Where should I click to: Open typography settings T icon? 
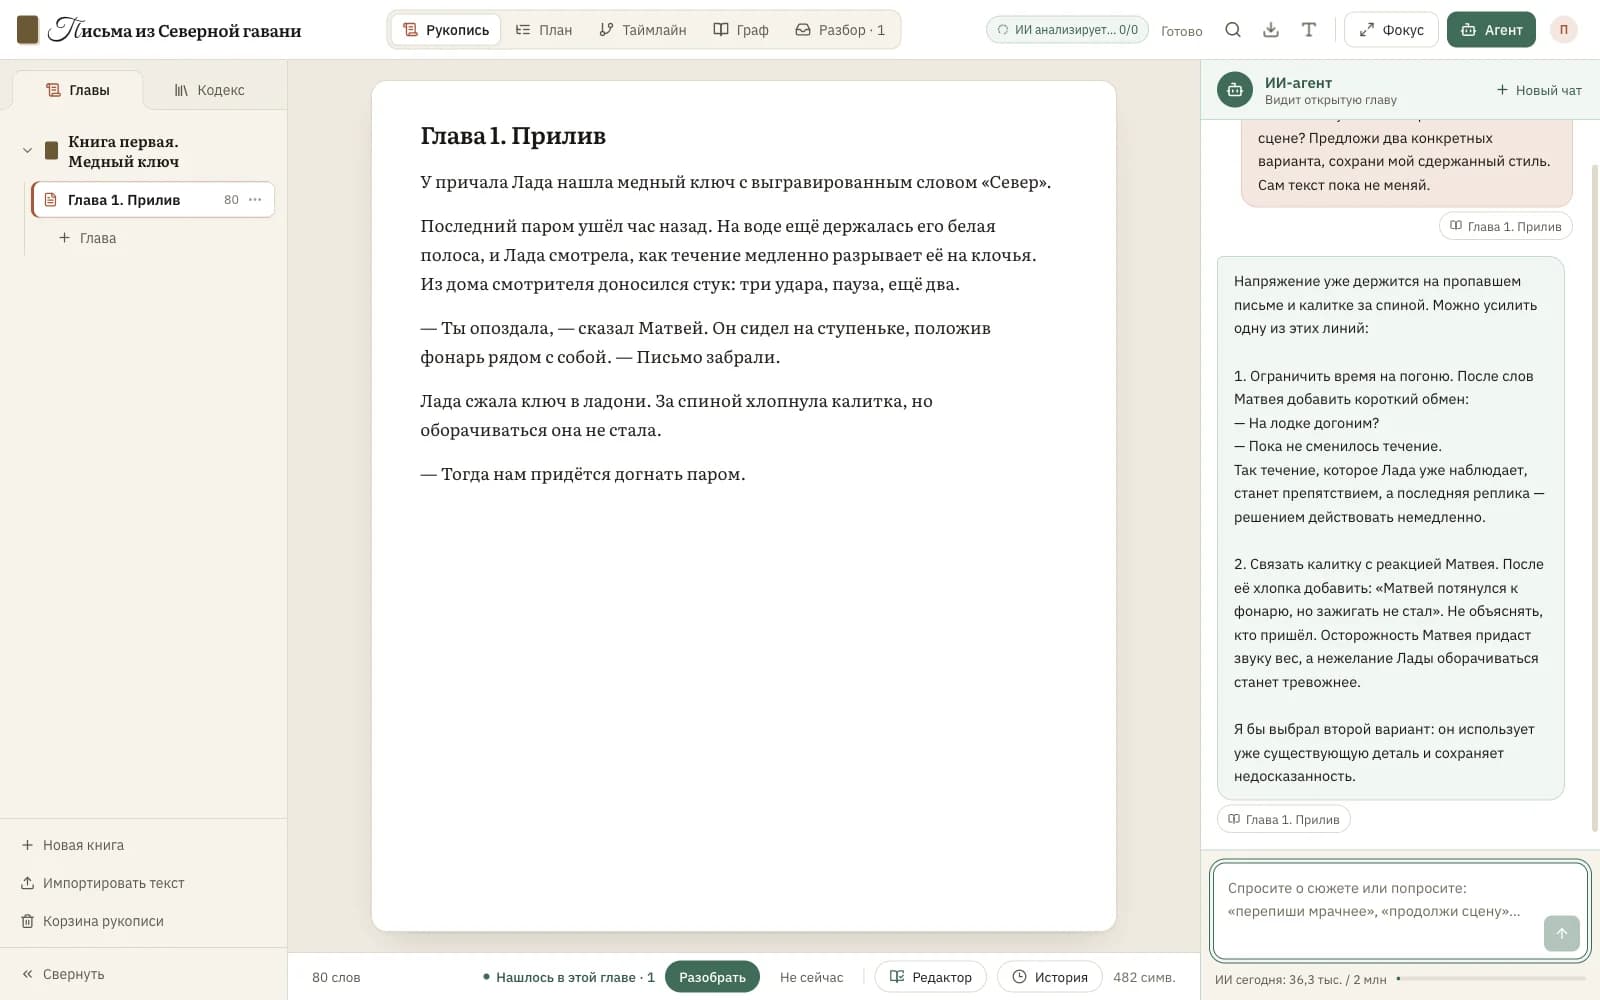1308,30
